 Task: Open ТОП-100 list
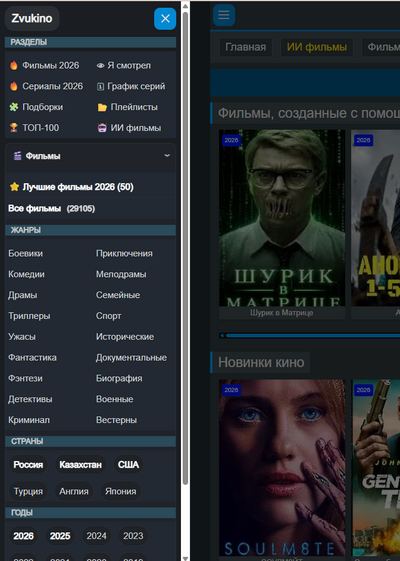tap(41, 128)
